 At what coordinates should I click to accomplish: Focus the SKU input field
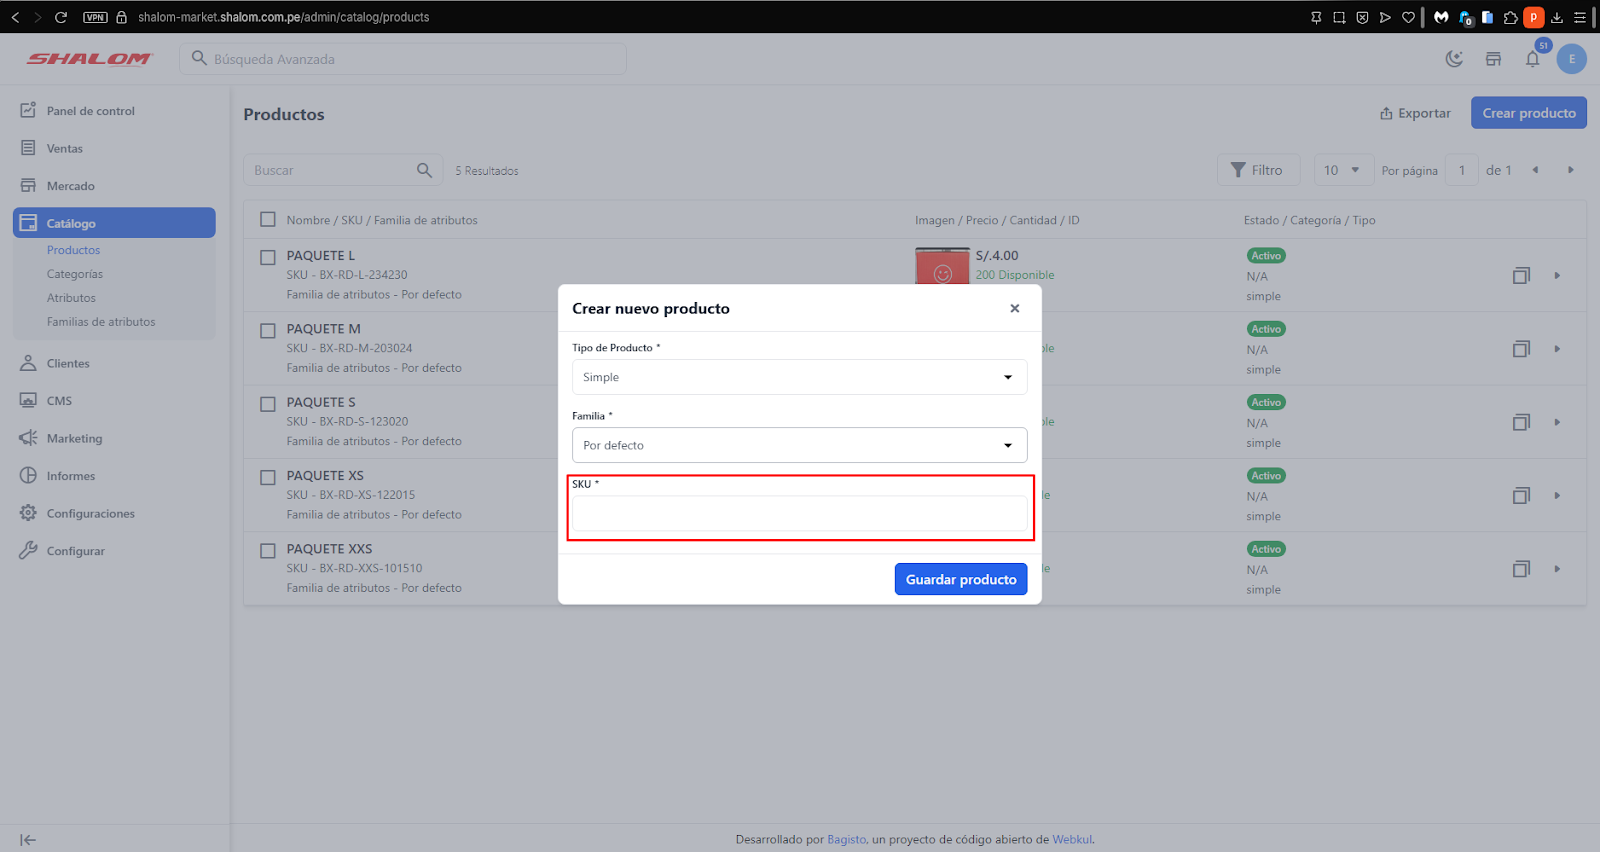click(799, 513)
